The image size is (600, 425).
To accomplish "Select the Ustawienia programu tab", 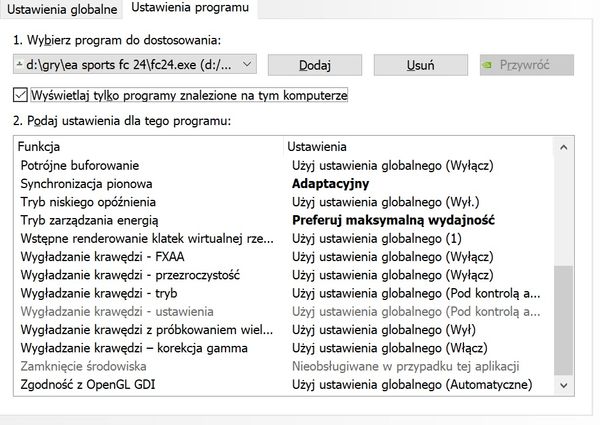I will tap(188, 9).
